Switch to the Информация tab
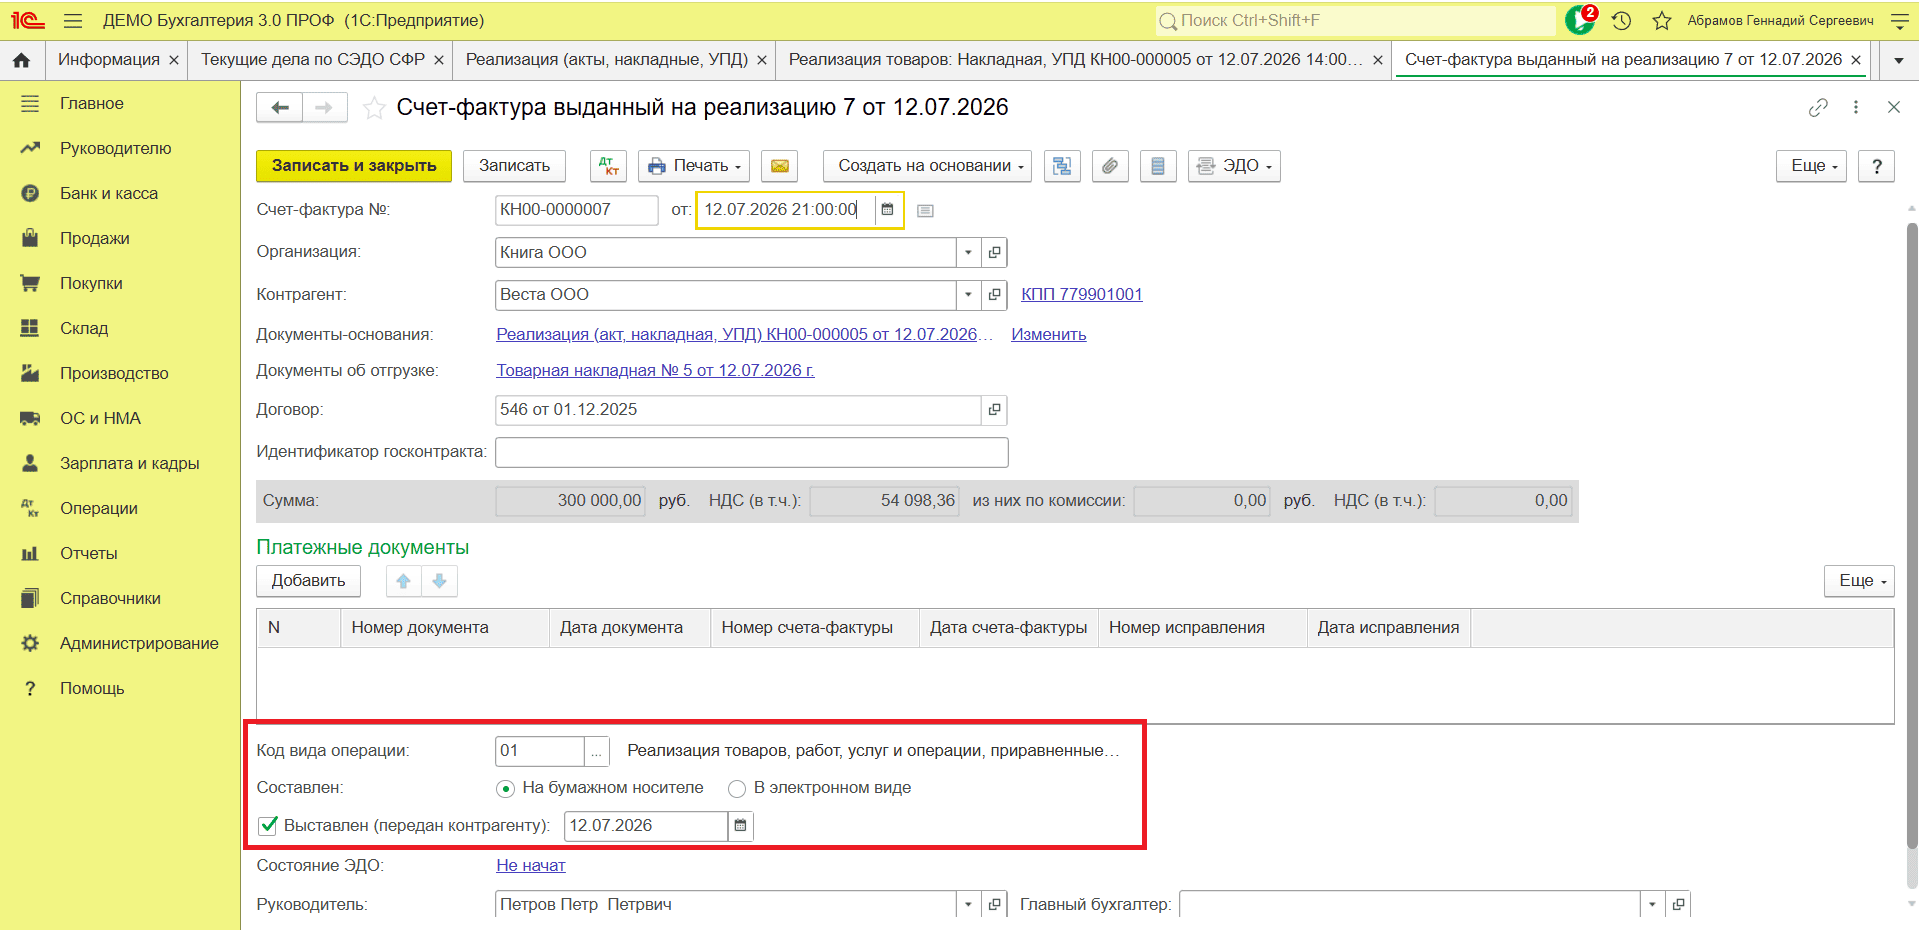Screen dimensions: 1919x930 (108, 60)
